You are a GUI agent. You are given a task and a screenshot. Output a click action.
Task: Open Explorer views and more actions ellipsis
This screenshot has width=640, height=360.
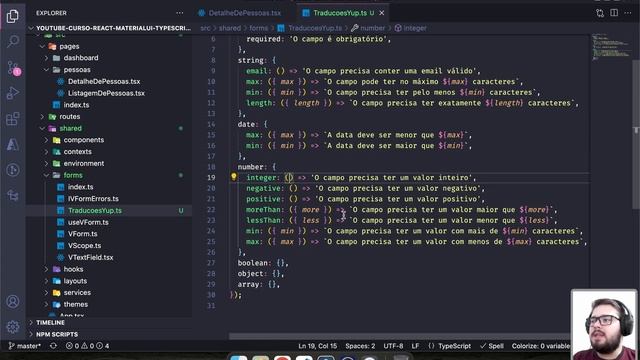(x=180, y=13)
